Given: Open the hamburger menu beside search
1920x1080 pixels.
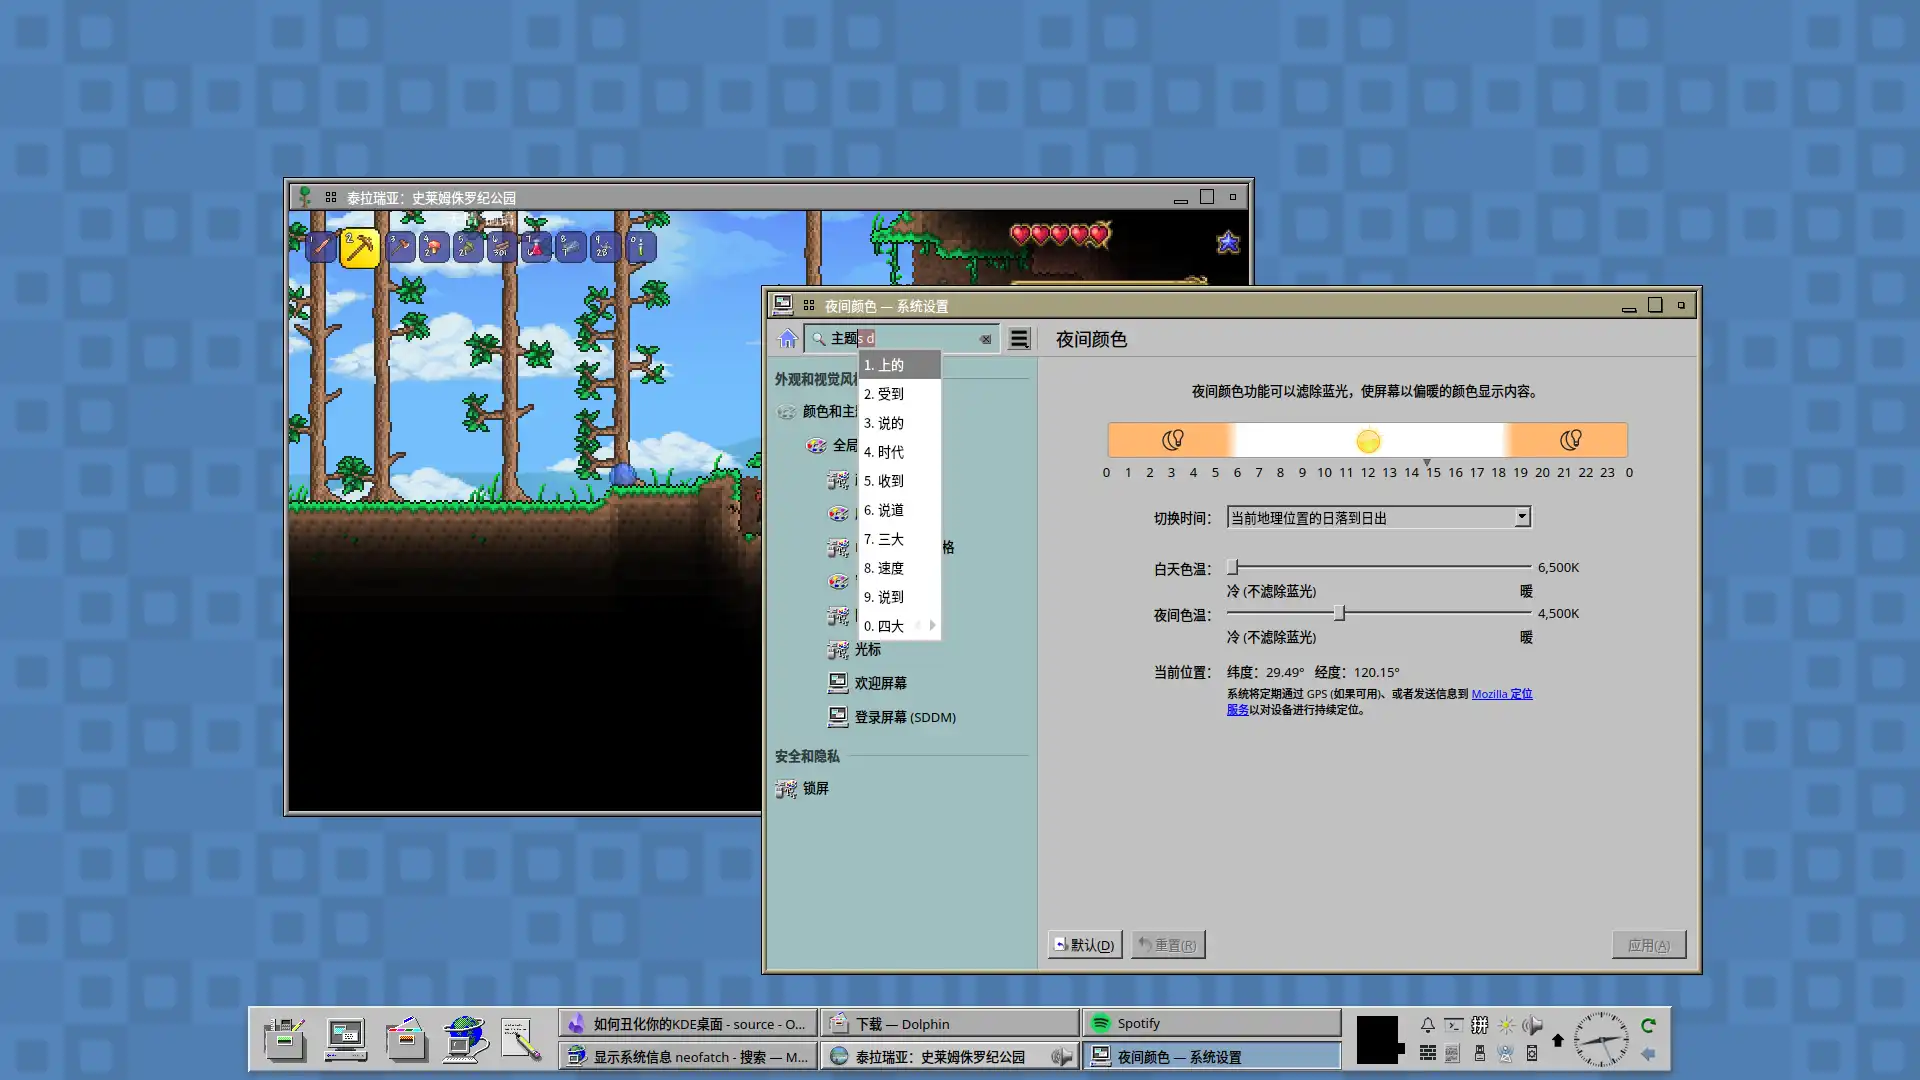Looking at the screenshot, I should point(1019,339).
